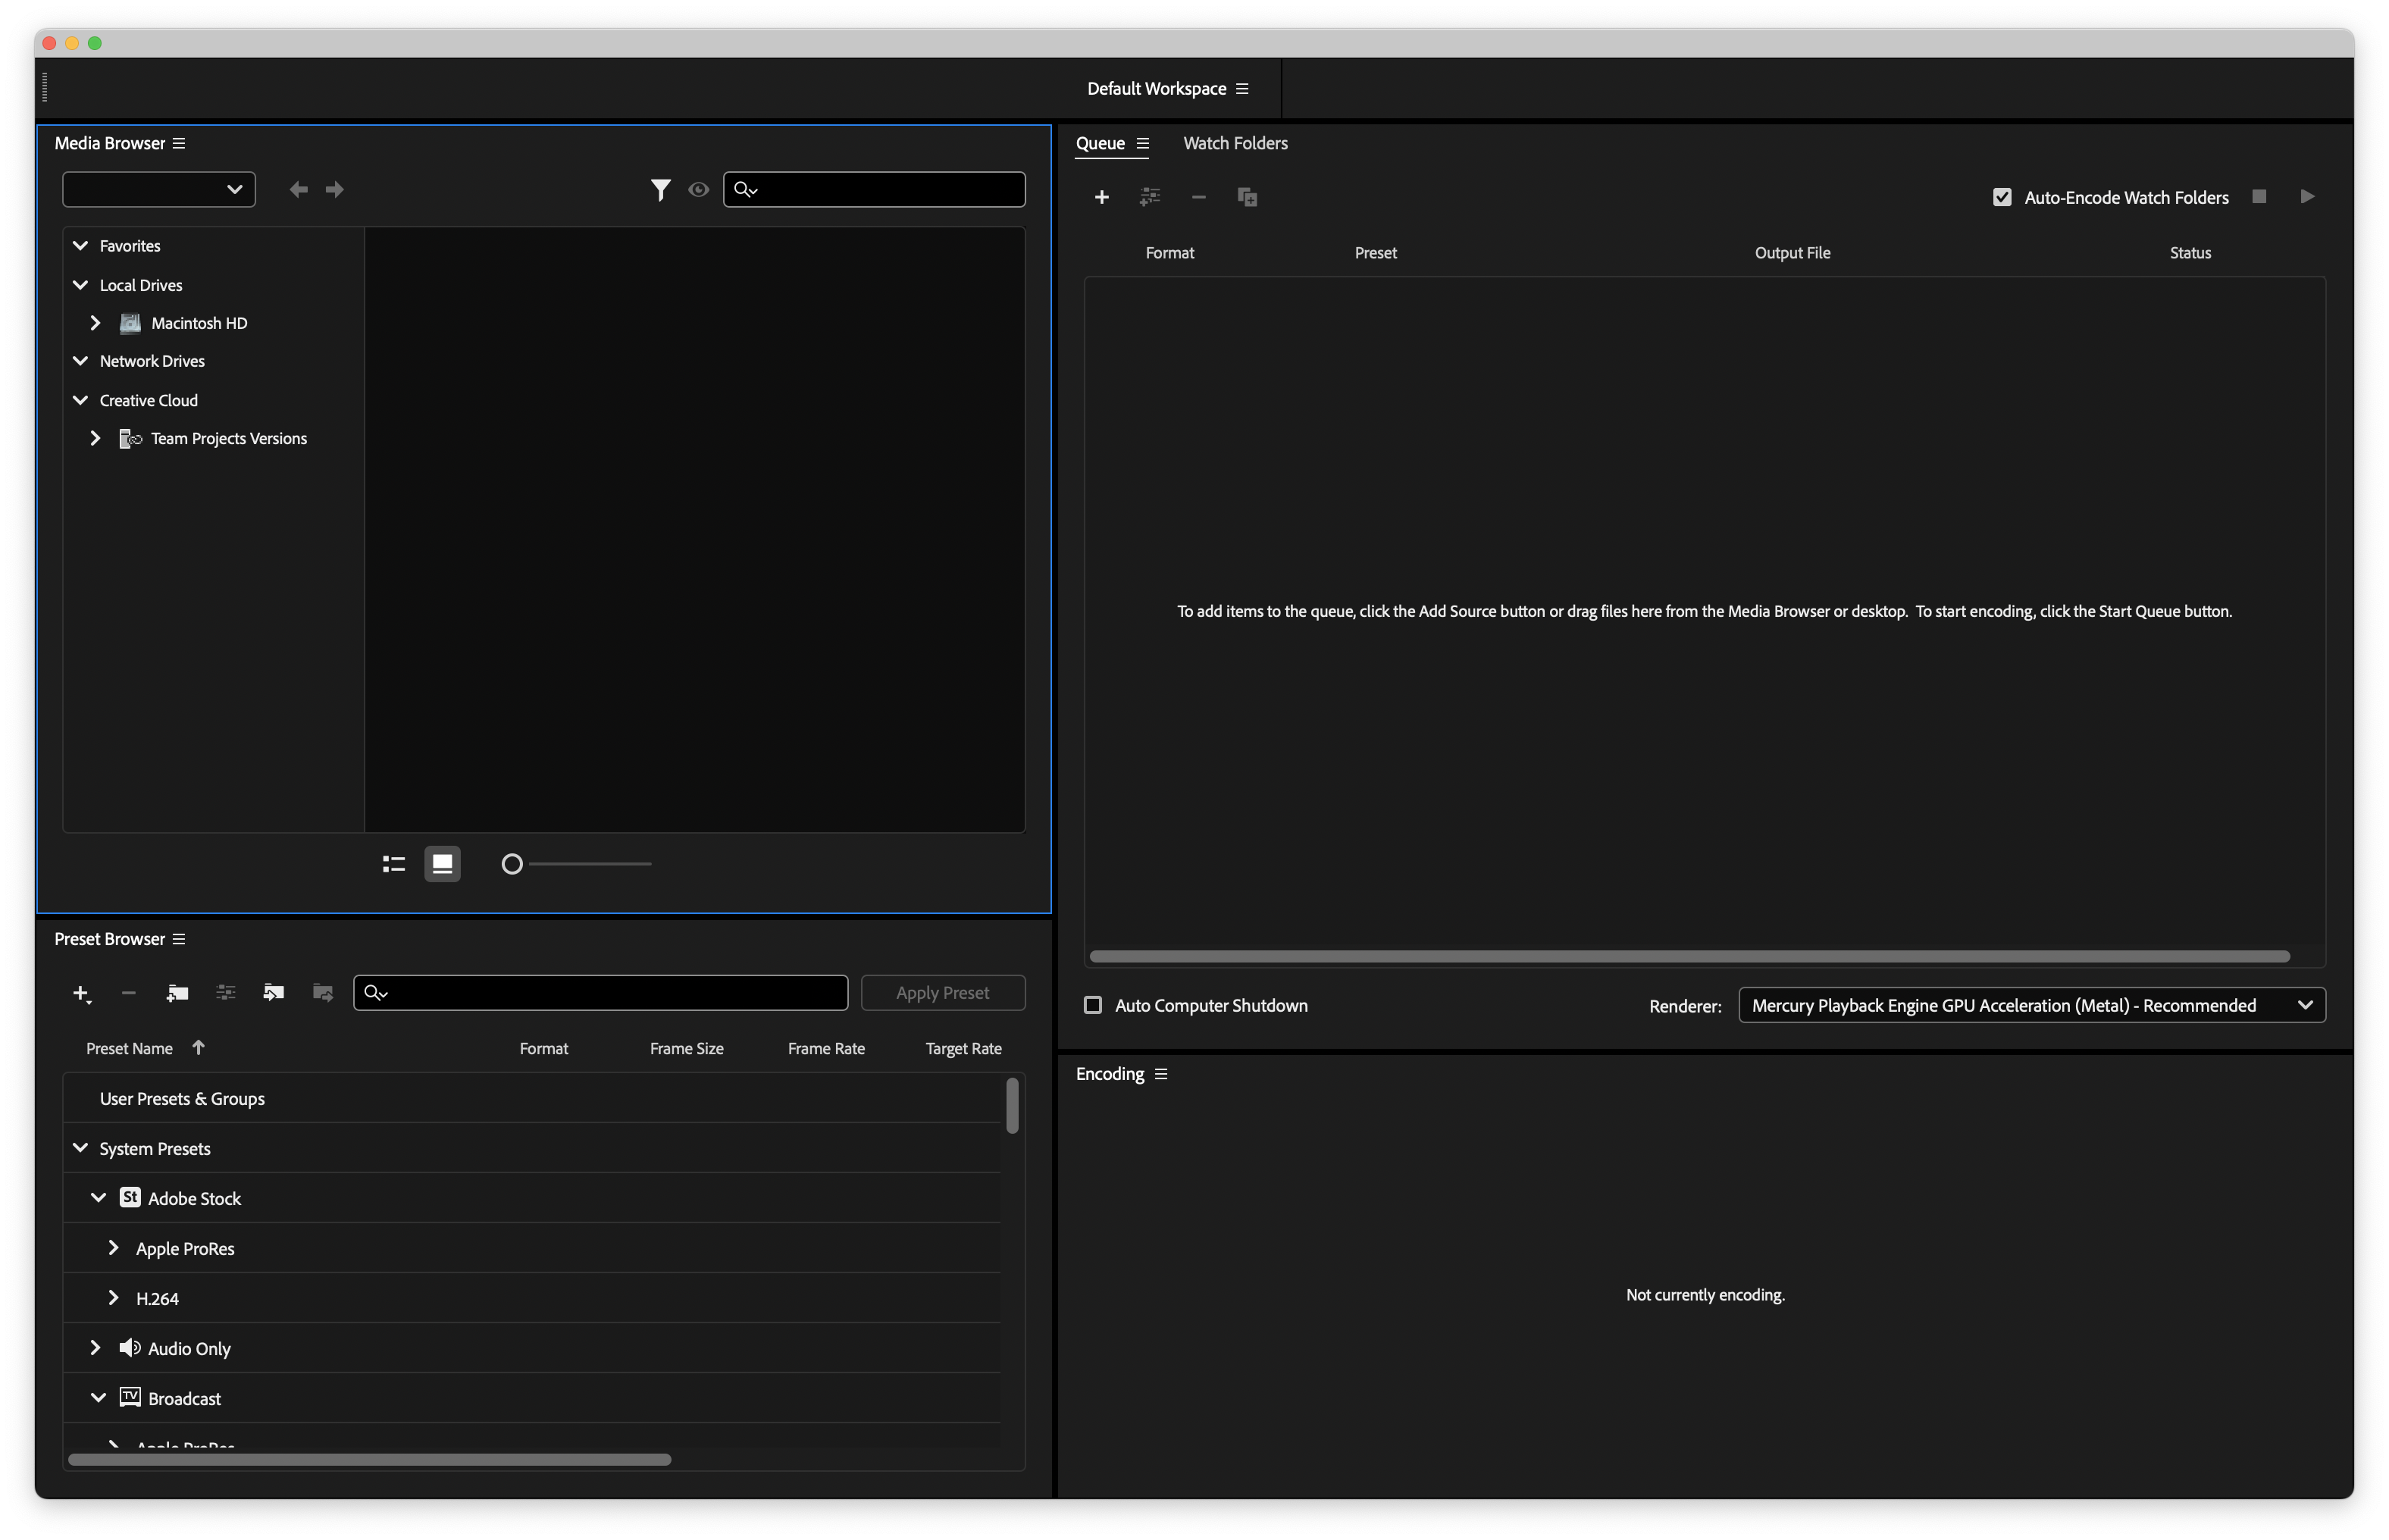Screen dimensions: 2389x1540
Task: Go forward in Media Browser history
Action: (335, 189)
